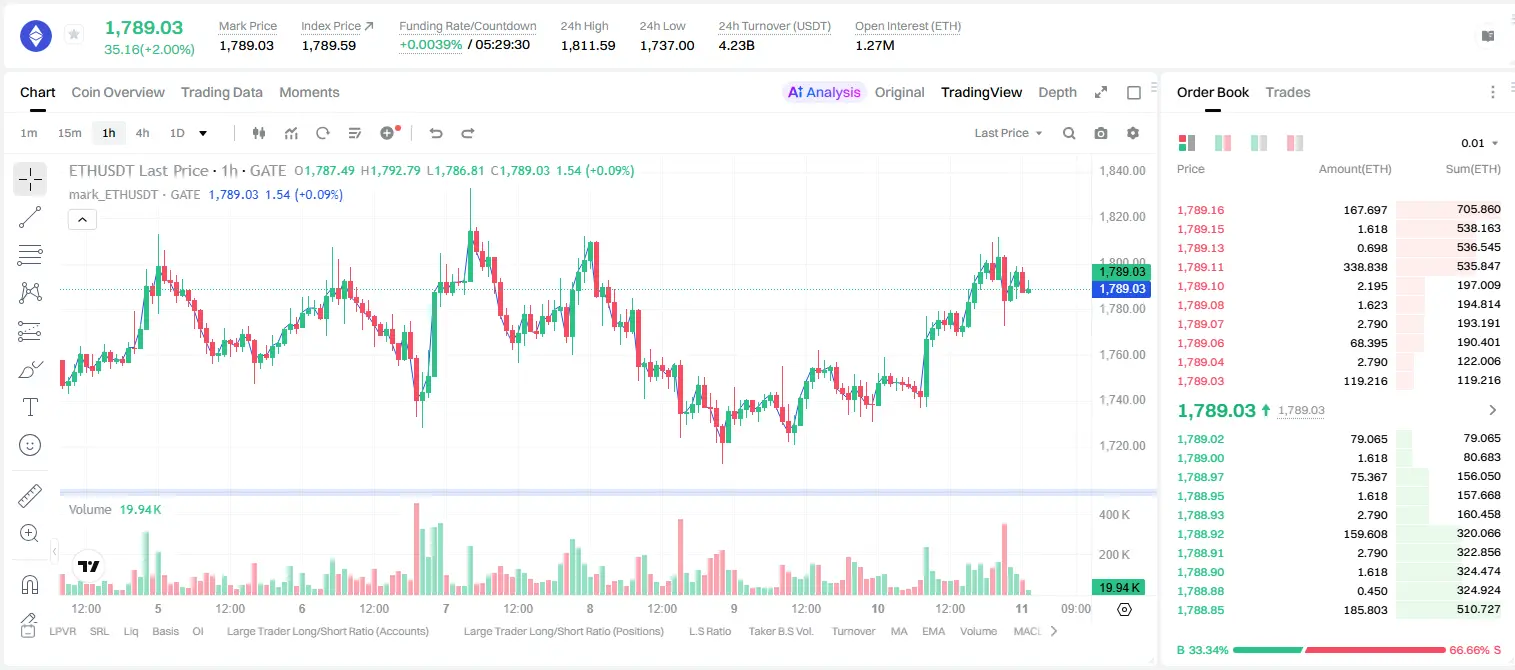The height and width of the screenshot is (670, 1515).
Task: Open the emoji sticker tool
Action: click(x=30, y=445)
